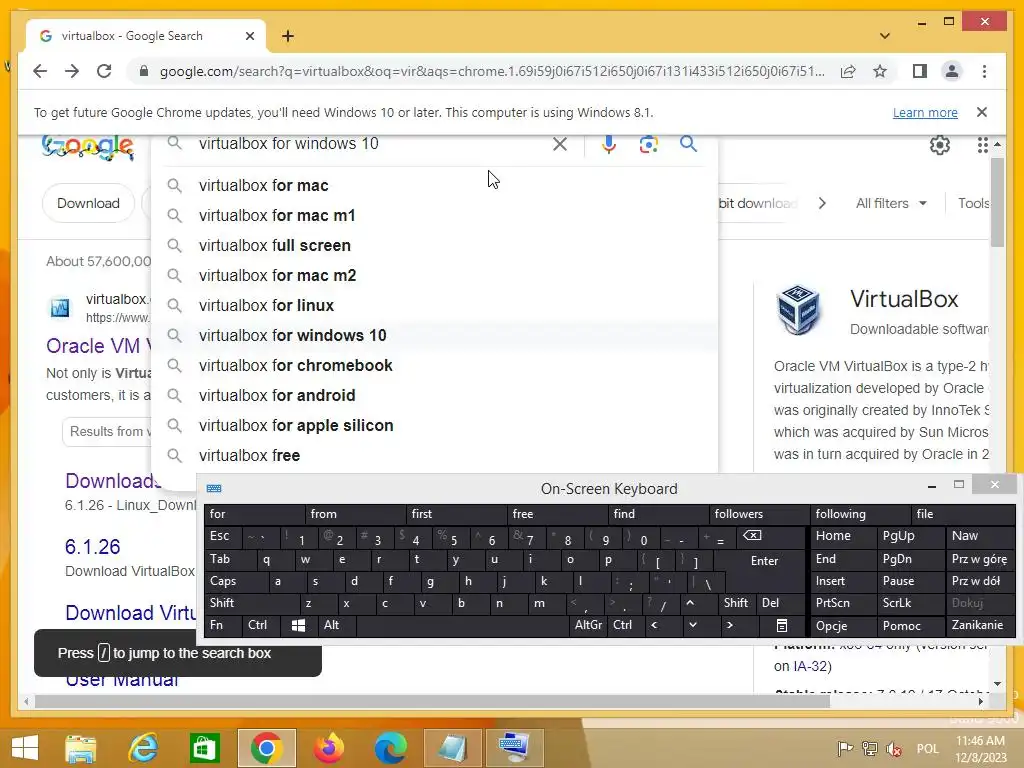Click the page vertical scrollbar
Screen dimensions: 1024x768
997,202
